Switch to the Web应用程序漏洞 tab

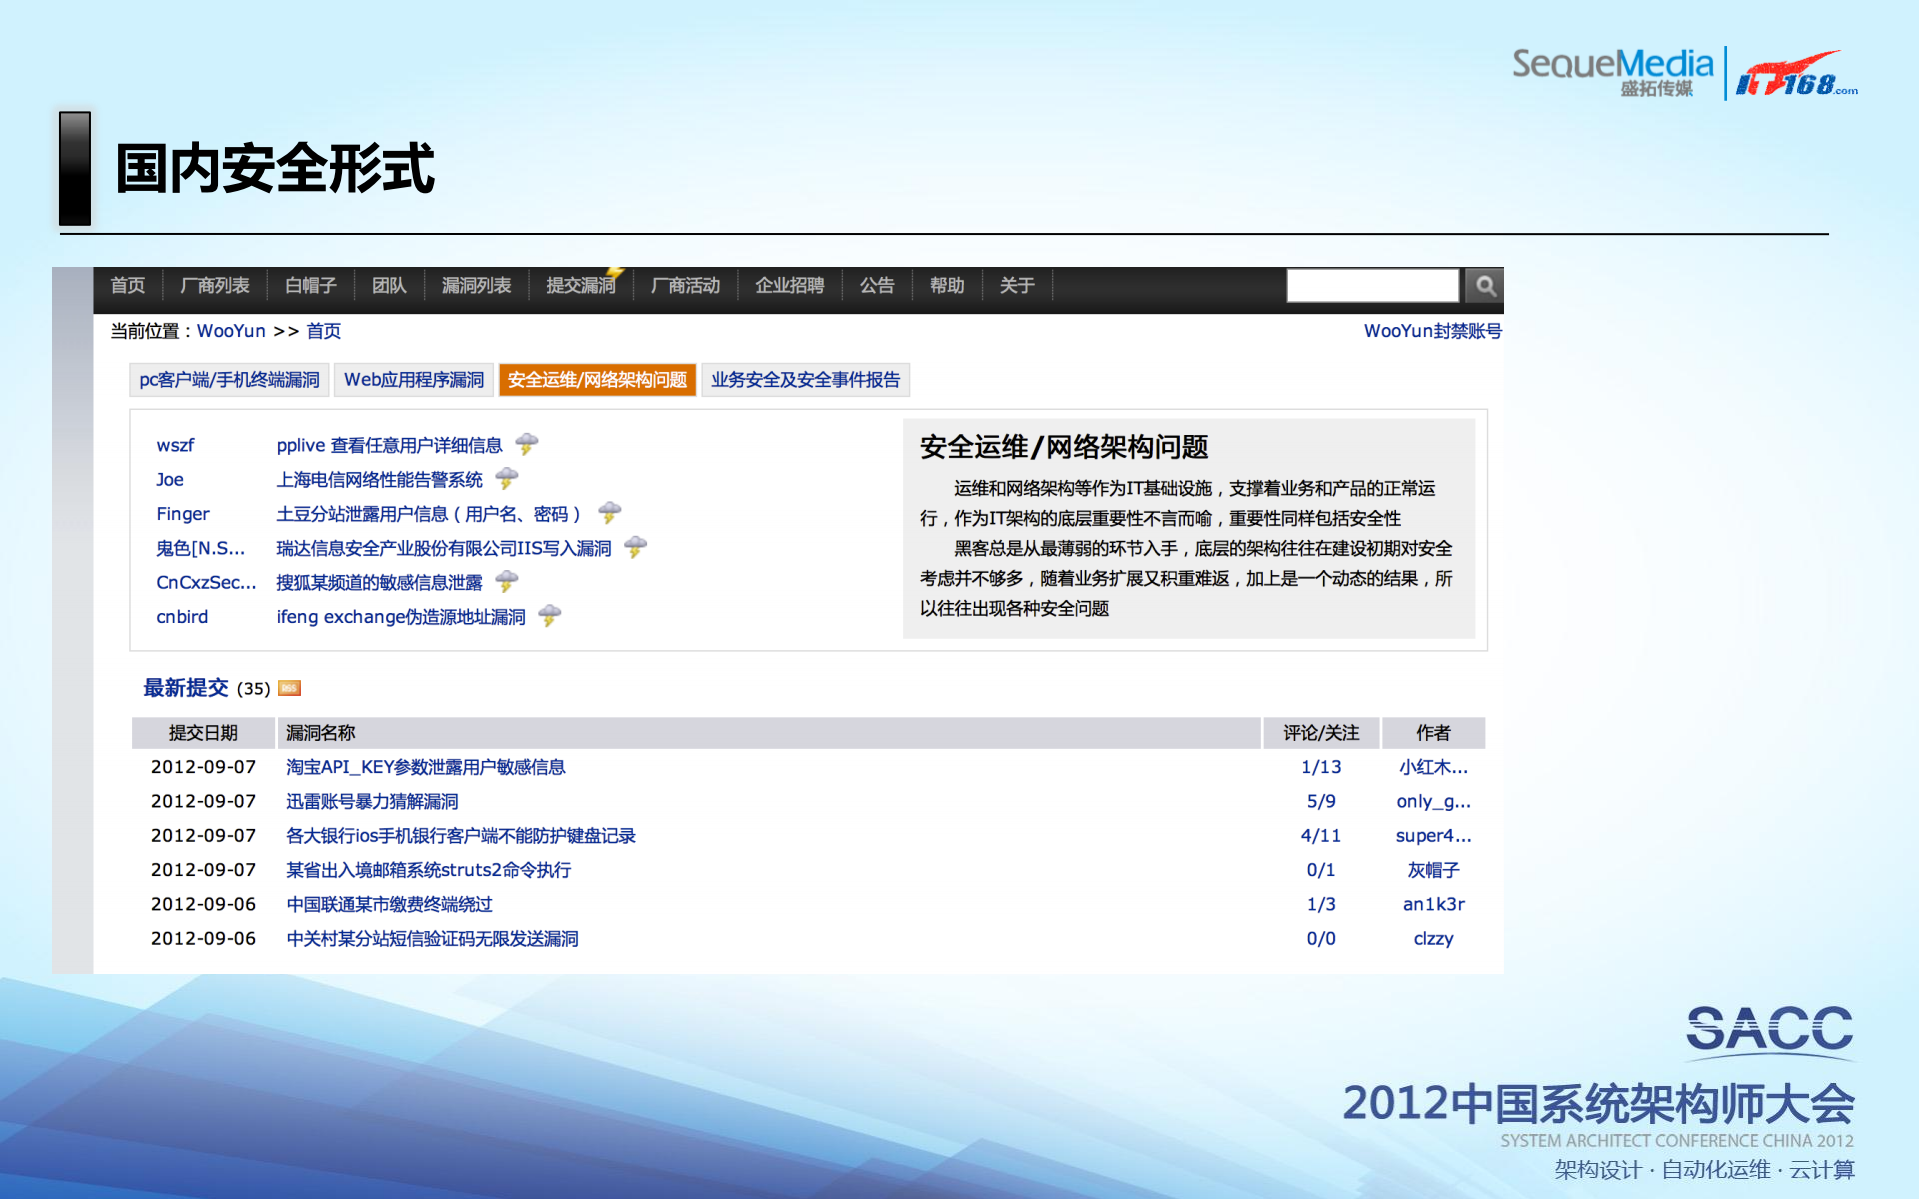[x=413, y=379]
